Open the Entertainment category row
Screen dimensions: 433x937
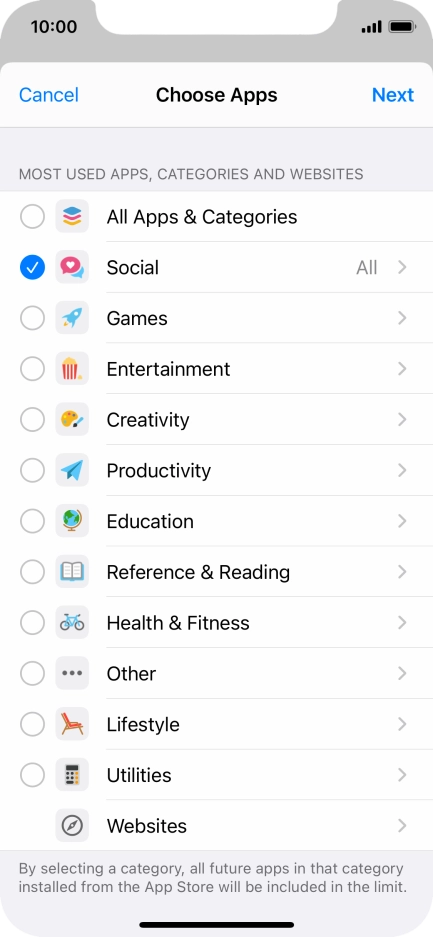216,369
